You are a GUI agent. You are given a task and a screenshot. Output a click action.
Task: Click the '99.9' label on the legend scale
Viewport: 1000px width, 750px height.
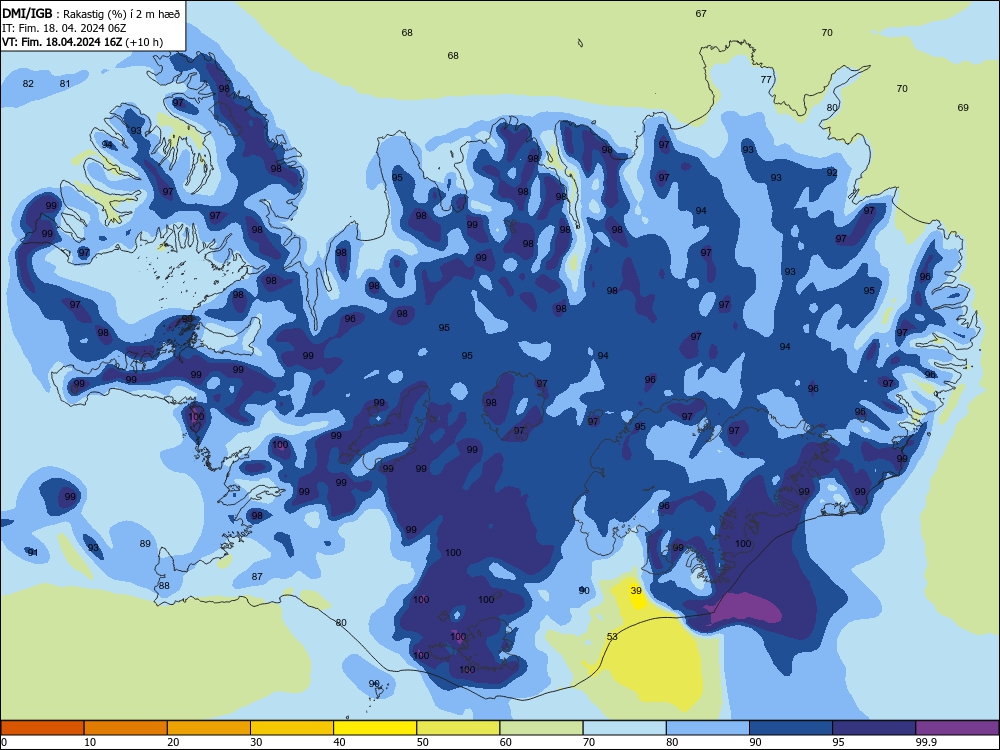pos(925,742)
